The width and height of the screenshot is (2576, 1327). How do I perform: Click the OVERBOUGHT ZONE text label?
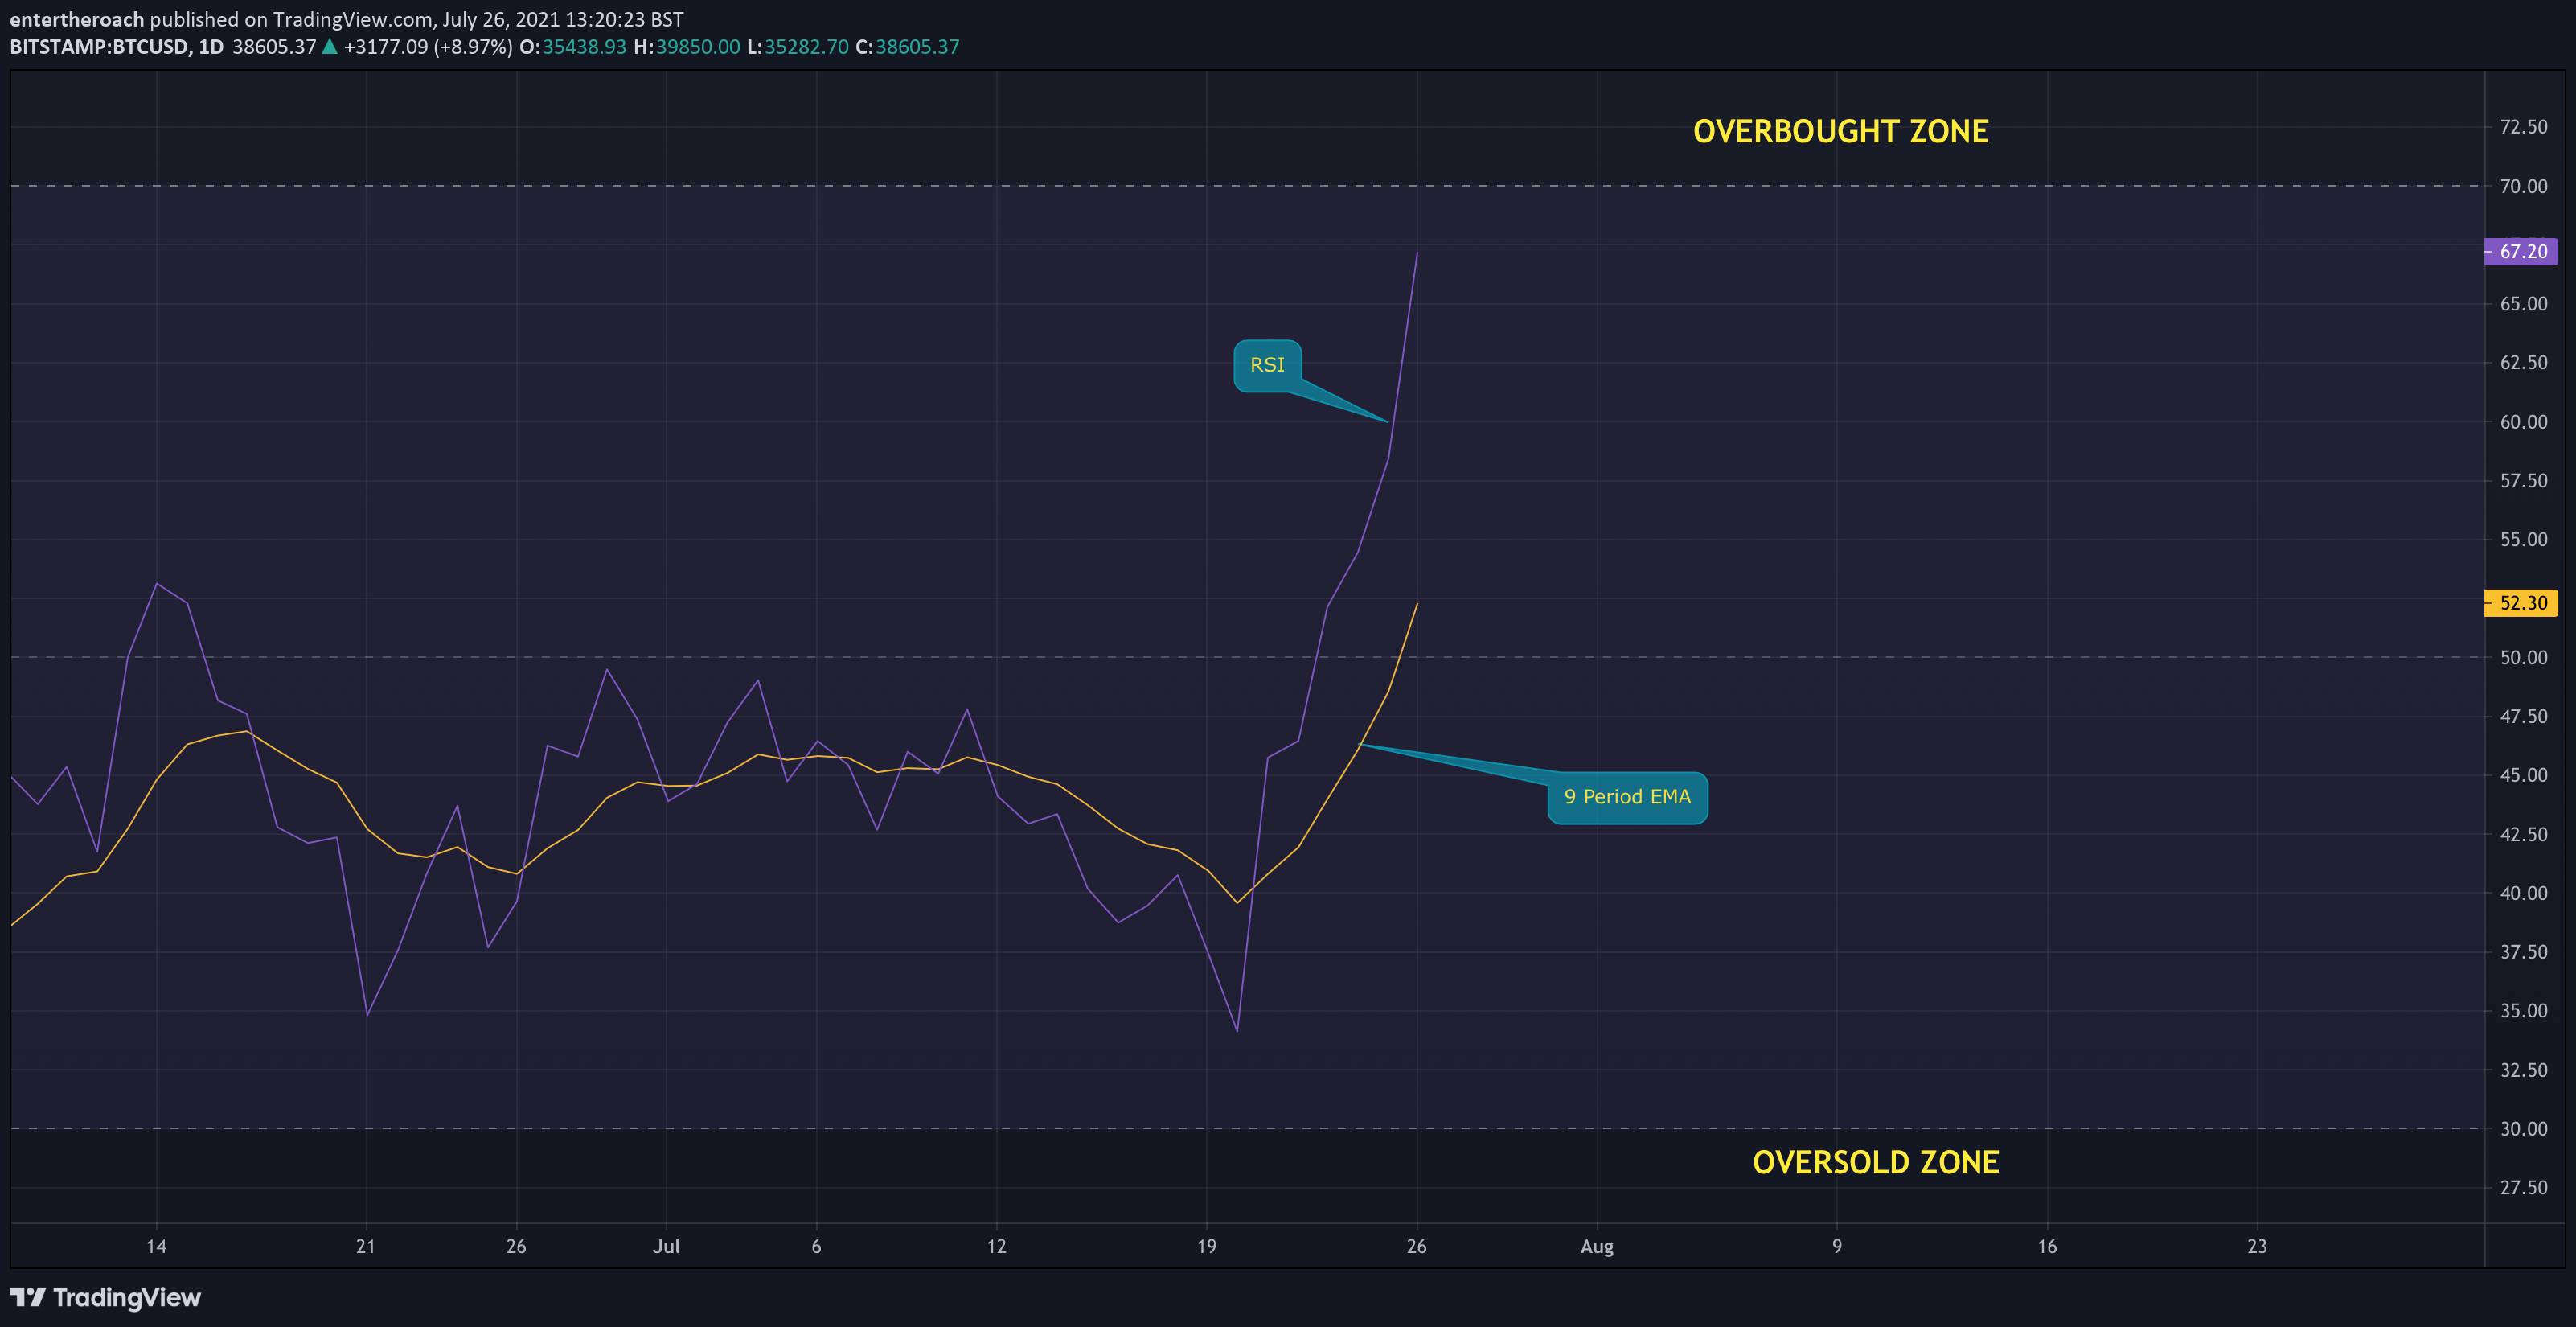pos(1841,131)
